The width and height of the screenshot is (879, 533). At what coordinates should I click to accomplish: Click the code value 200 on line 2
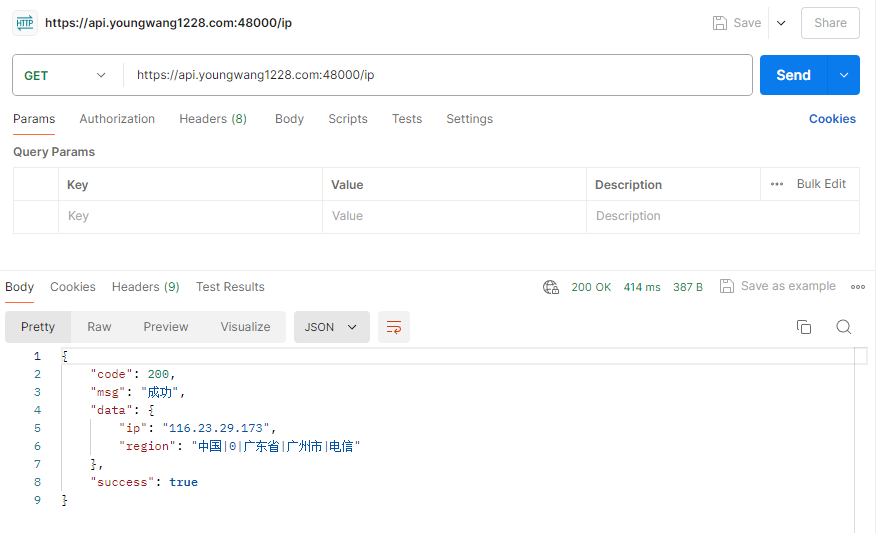(158, 374)
